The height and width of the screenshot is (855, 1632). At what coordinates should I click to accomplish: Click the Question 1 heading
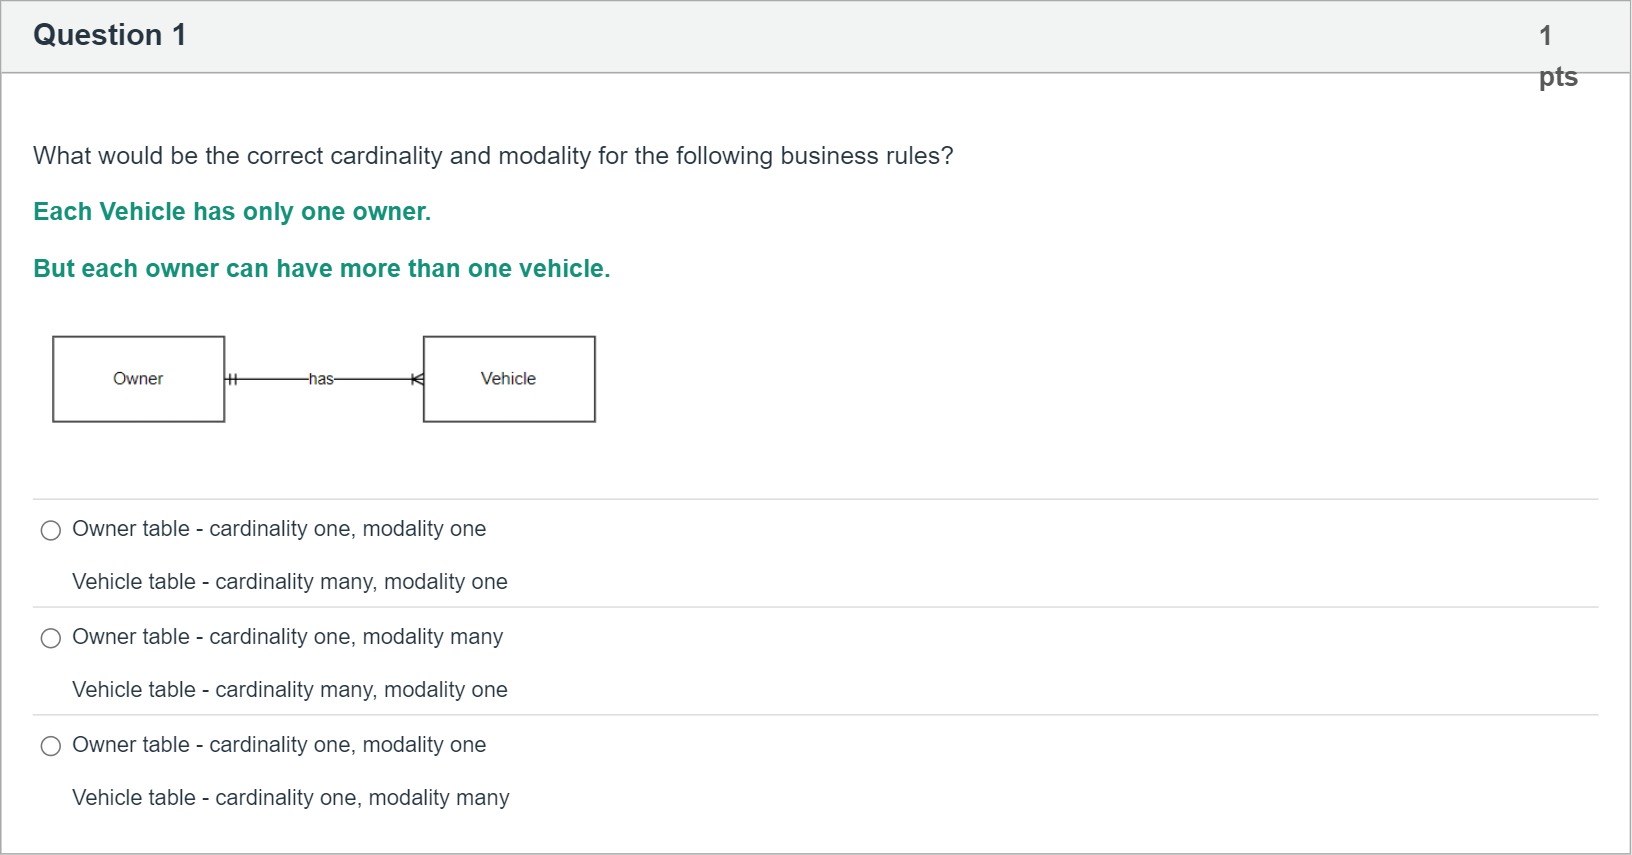109,35
